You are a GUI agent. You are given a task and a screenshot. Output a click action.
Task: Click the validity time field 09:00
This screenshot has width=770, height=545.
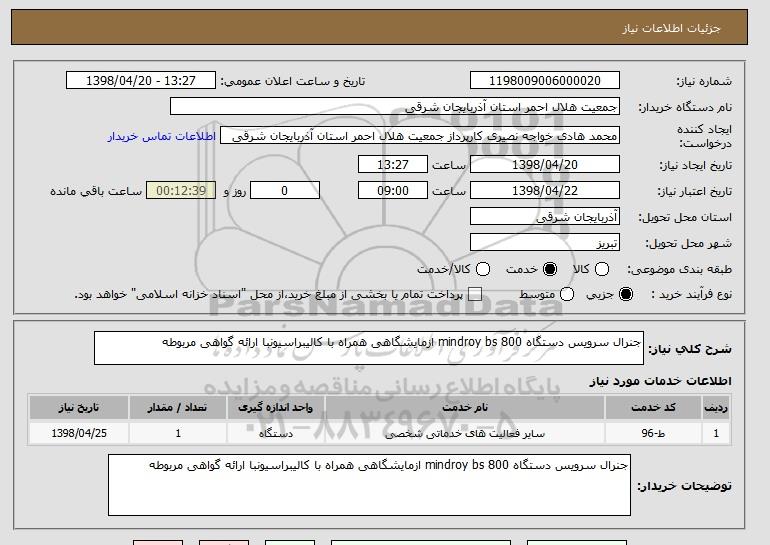393,191
